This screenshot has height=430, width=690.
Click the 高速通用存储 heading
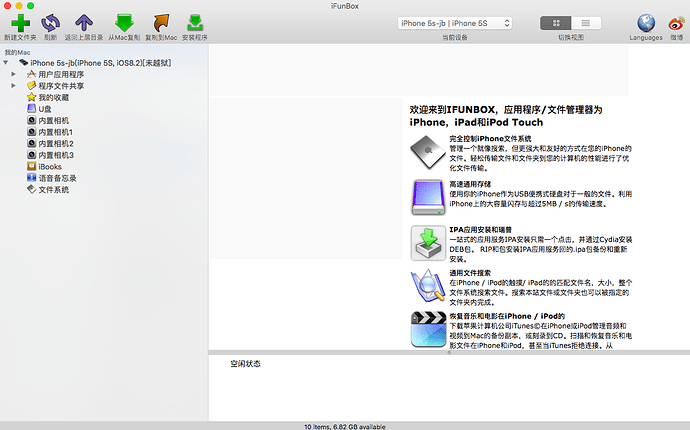(x=470, y=184)
